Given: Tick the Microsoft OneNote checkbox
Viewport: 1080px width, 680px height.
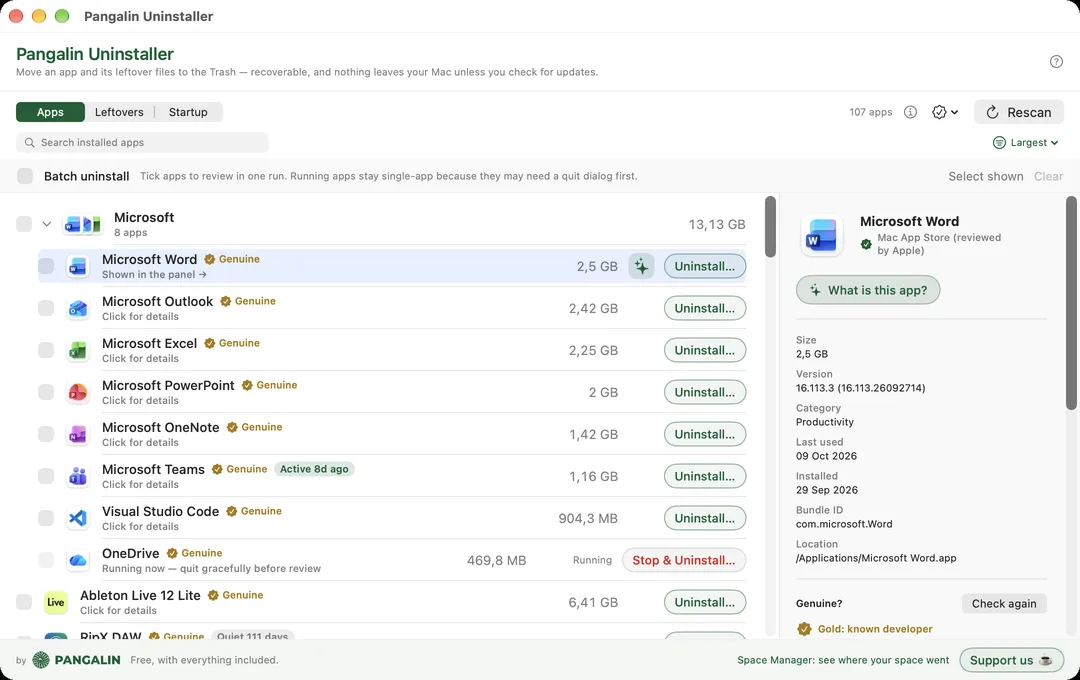Looking at the screenshot, I should 46,434.
